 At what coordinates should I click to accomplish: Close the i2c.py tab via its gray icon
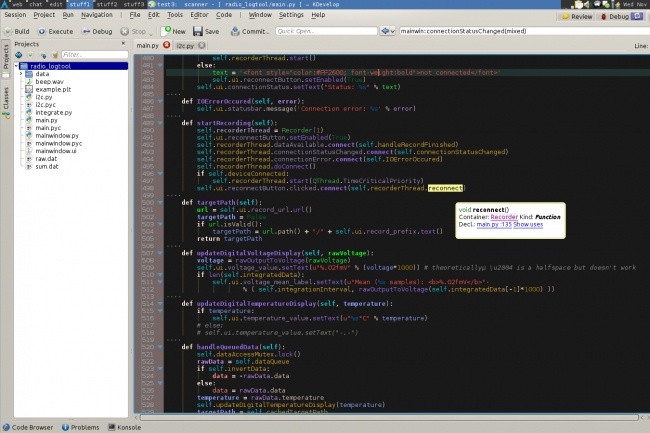coord(201,45)
